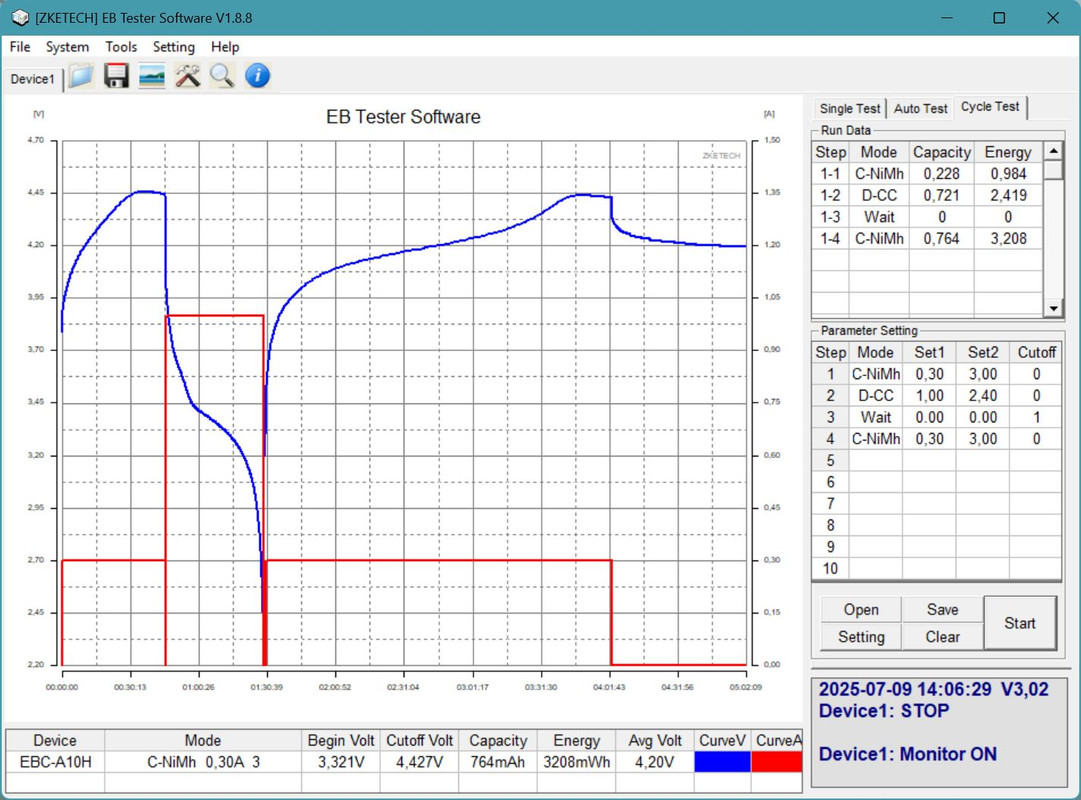Click the Device1: STOP status text
Viewport: 1081px width, 800px height.
884,711
